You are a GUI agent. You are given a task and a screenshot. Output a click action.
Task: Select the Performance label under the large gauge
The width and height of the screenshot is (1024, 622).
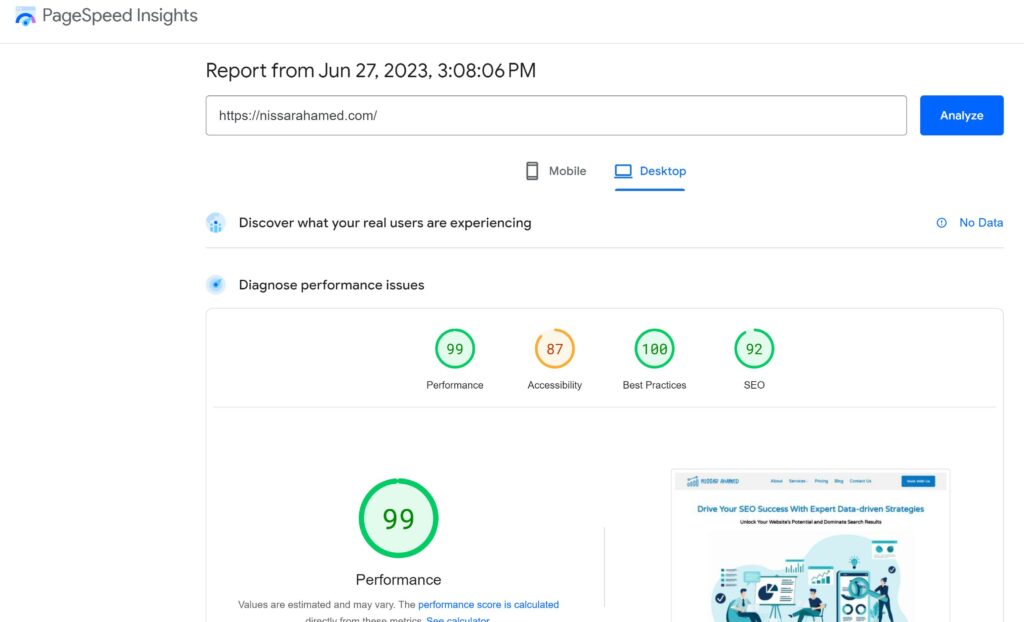pyautogui.click(x=398, y=579)
